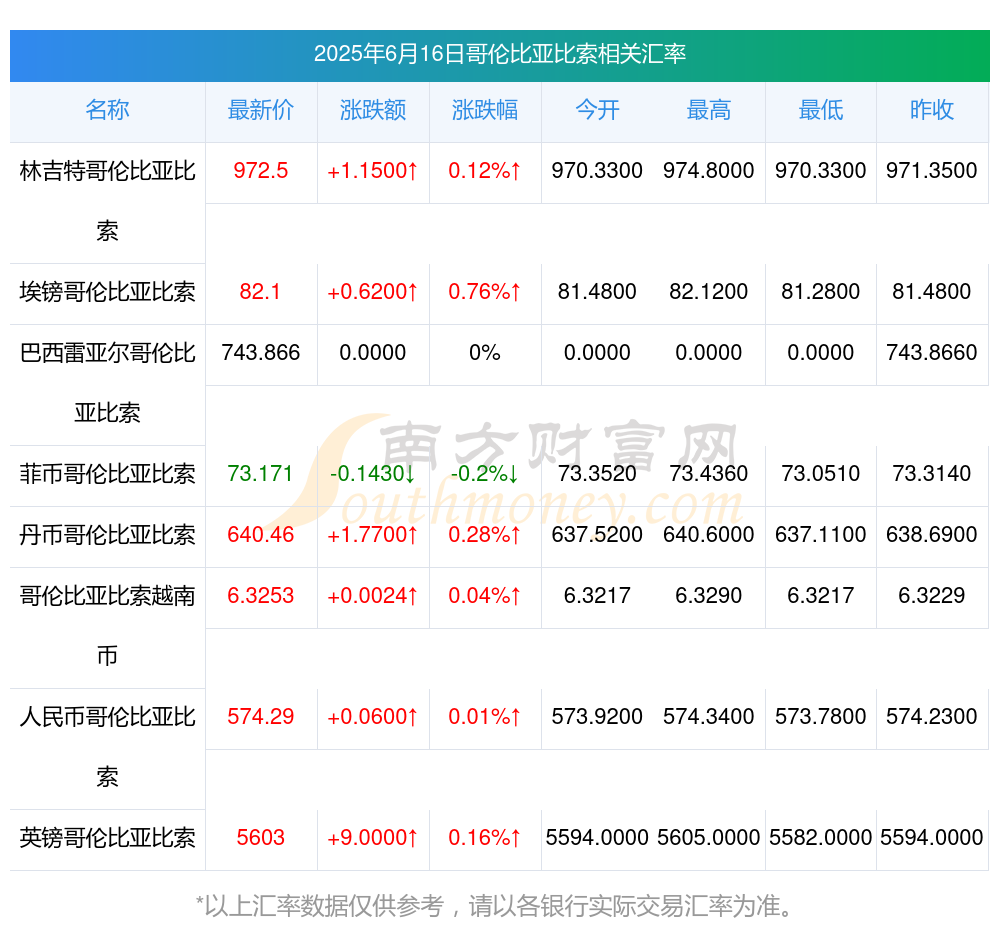Click the table title '2025年6月16日哥伦比亚比索相关汇率'
Screen dimensions: 1000x937
click(499, 54)
